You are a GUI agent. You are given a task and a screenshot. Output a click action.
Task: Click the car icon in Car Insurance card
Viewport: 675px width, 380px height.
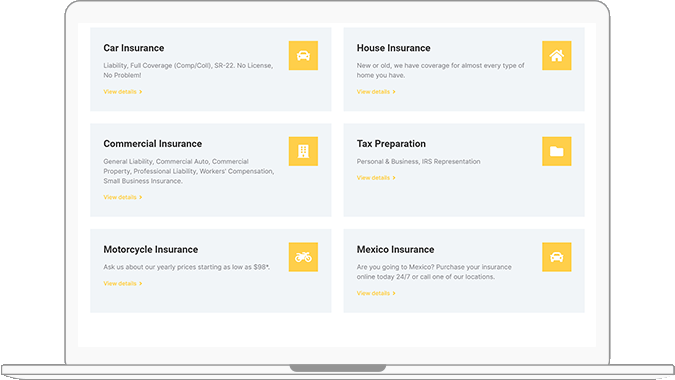click(303, 56)
